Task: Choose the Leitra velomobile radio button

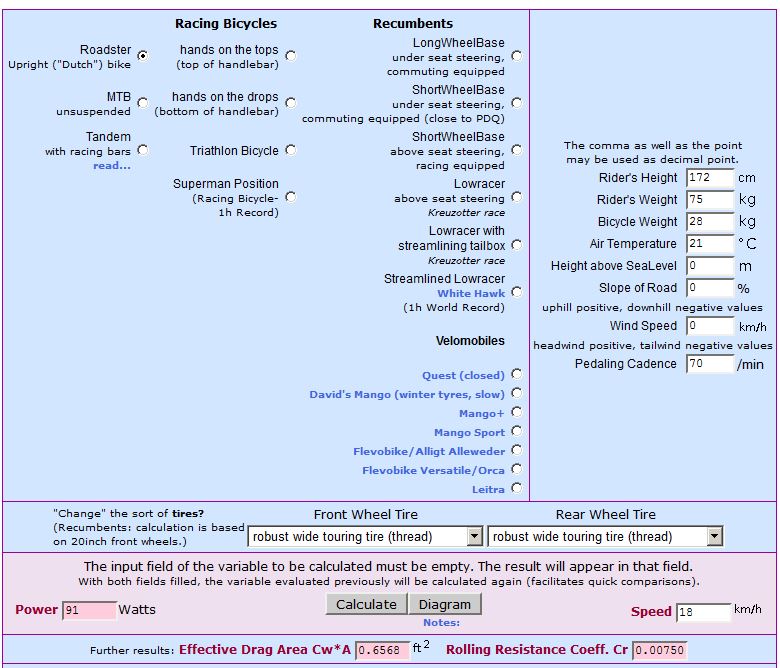Action: [517, 488]
